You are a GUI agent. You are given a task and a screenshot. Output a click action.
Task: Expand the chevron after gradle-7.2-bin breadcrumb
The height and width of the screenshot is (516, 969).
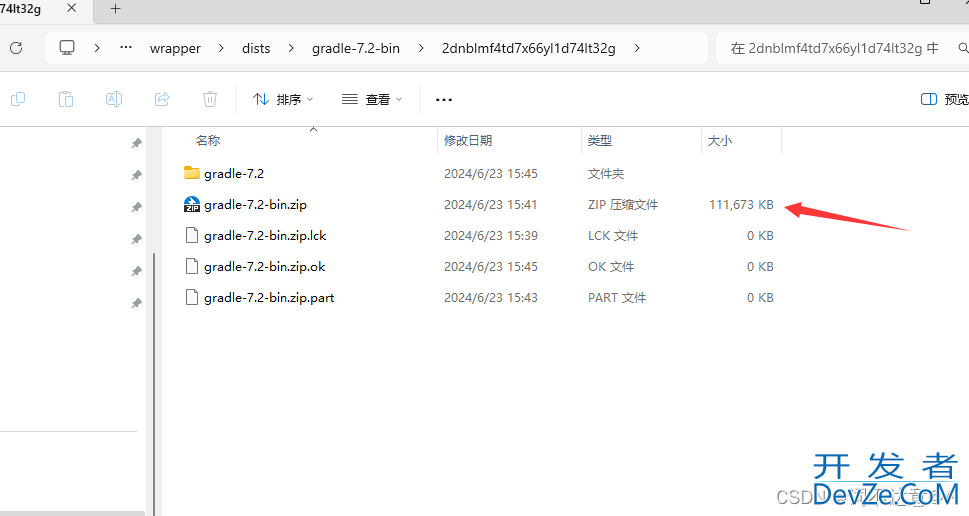pyautogui.click(x=421, y=48)
